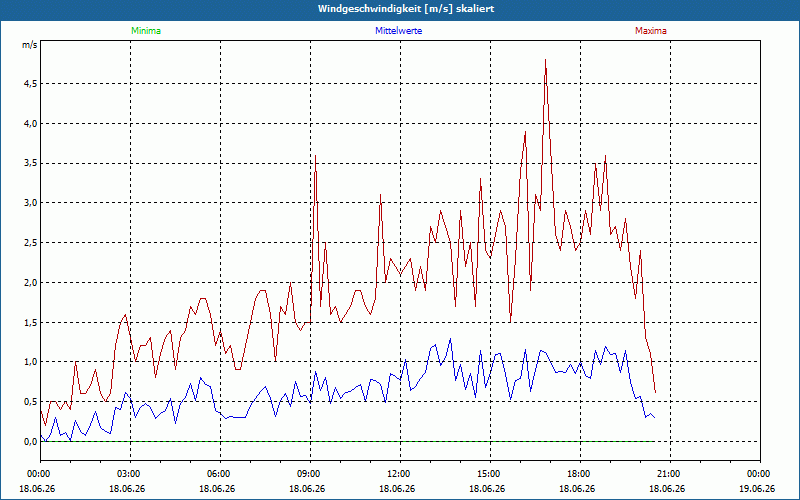Click the 0,0 y-axis value label

31,442
